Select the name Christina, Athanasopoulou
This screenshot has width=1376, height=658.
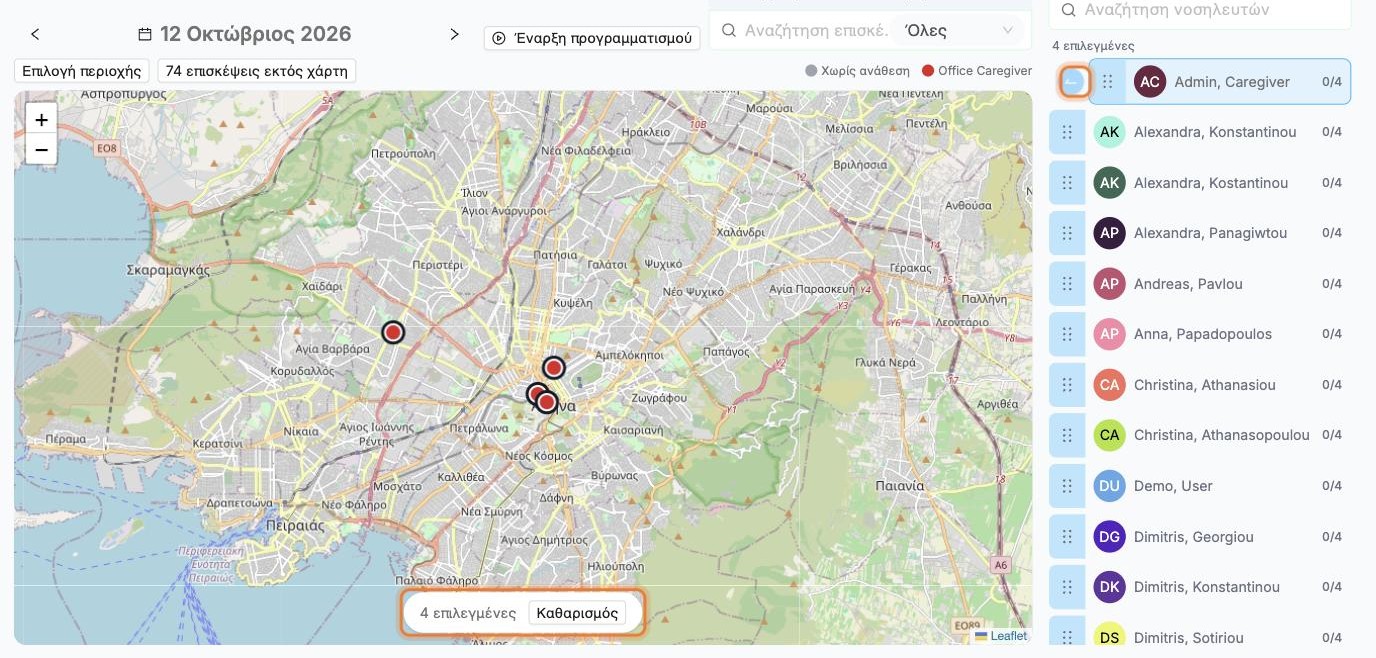tap(1222, 435)
